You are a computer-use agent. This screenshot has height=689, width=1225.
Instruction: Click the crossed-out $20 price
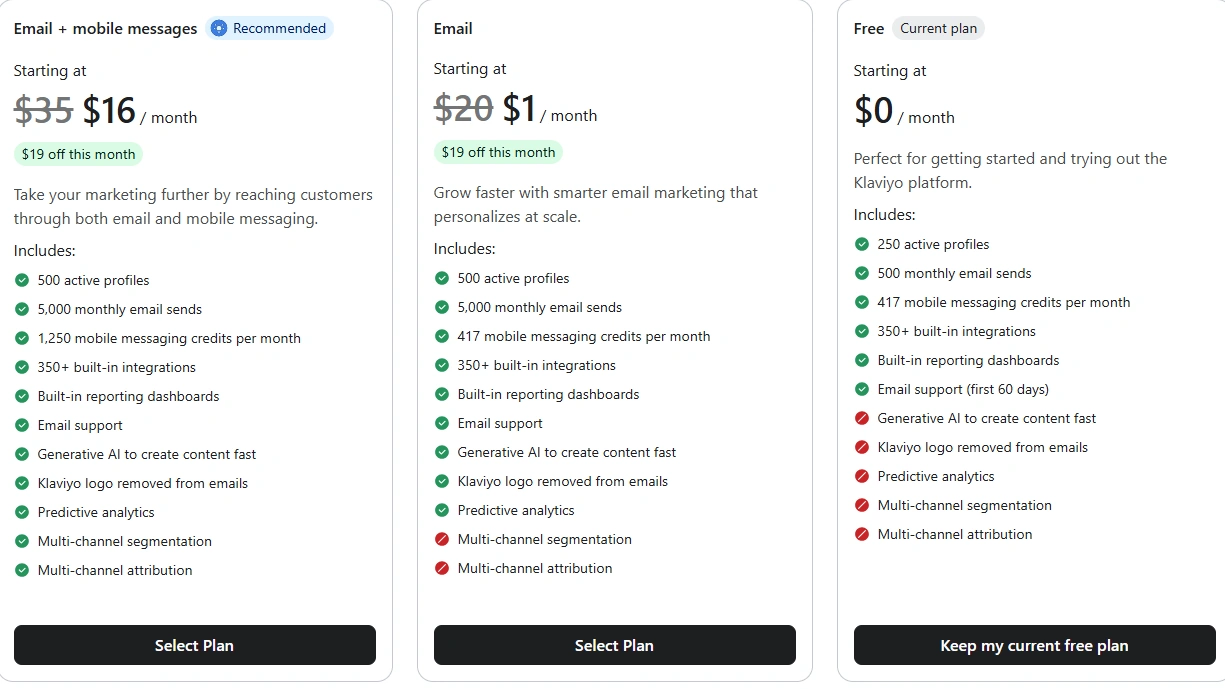coord(464,108)
